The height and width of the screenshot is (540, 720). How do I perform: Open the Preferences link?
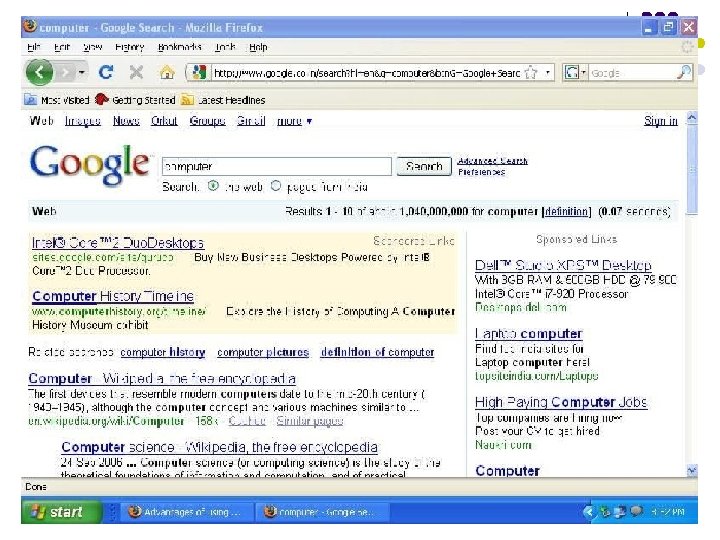tap(482, 172)
